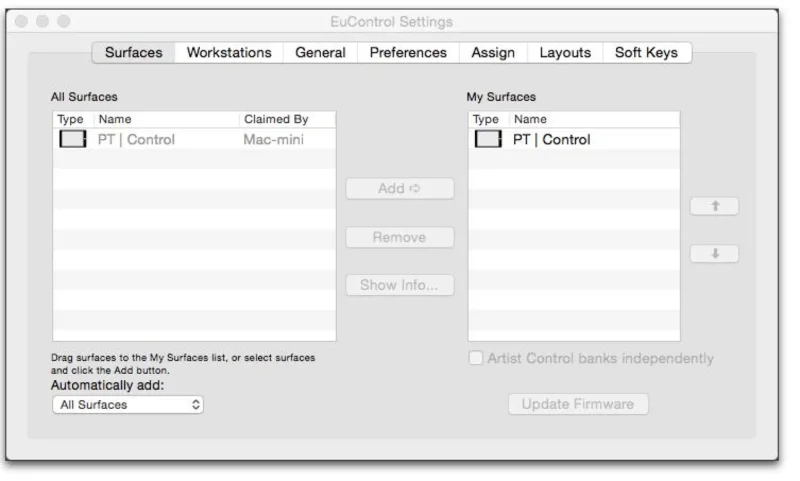
Task: Click the Remove button
Action: [x=399, y=237]
